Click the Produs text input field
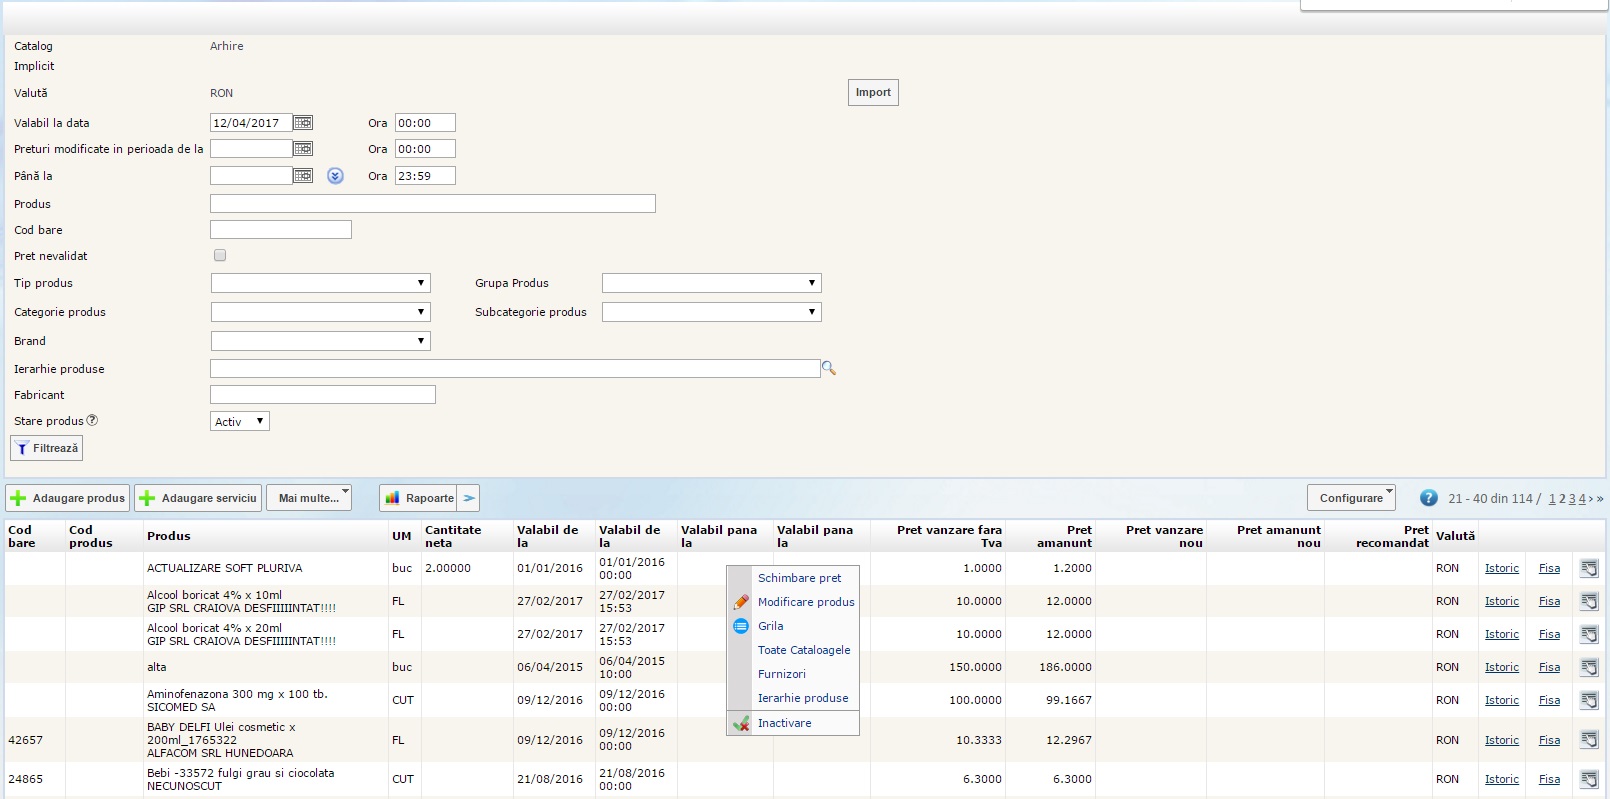Screen dimensions: 1610x799 pos(432,204)
